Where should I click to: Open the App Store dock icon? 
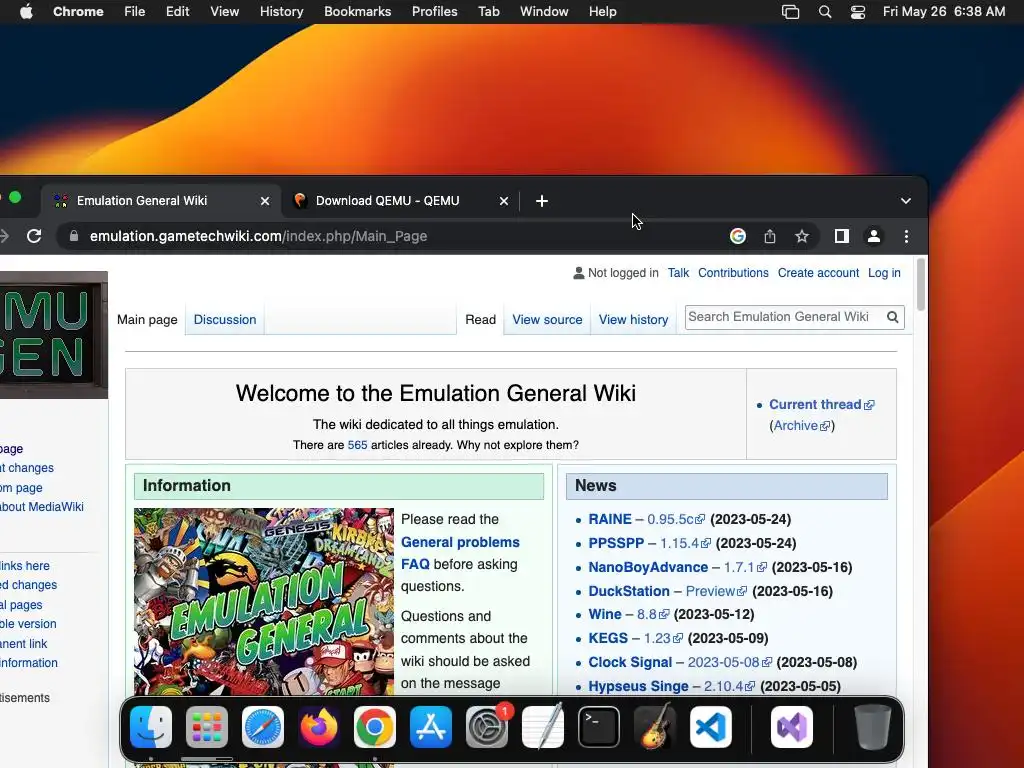[x=431, y=727]
